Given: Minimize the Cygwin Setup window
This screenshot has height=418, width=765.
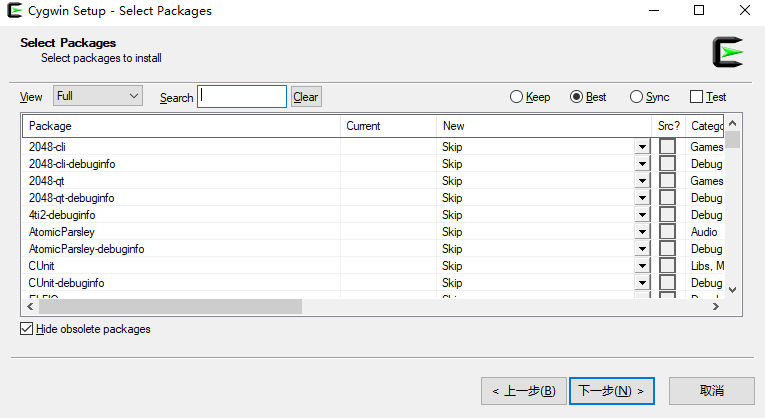Looking at the screenshot, I should (654, 10).
